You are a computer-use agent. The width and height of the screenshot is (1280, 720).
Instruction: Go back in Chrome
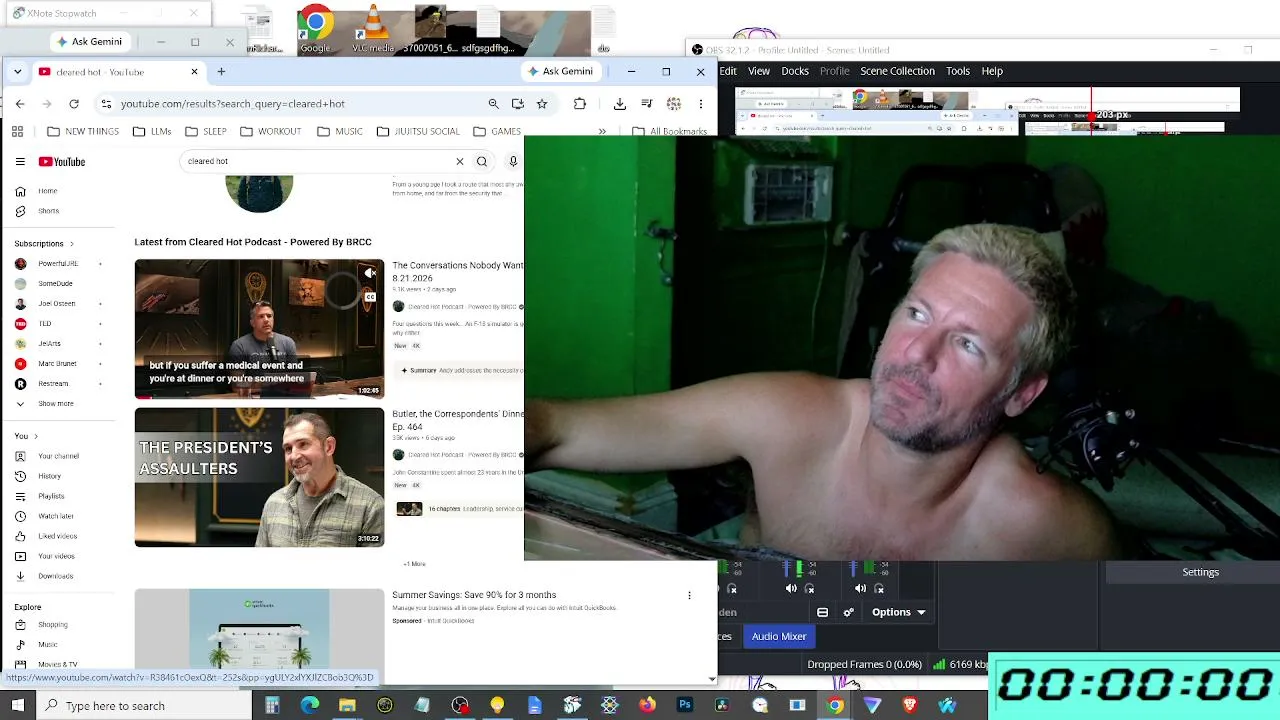20,103
